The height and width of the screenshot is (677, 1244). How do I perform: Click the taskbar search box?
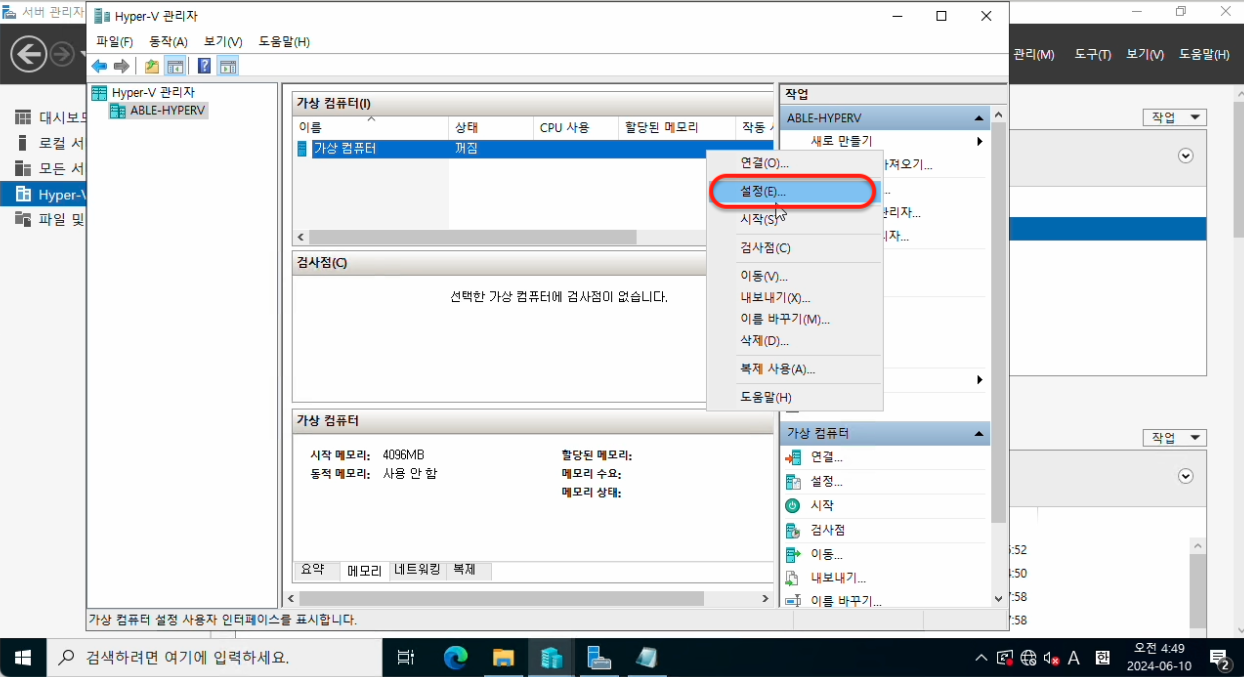214,658
